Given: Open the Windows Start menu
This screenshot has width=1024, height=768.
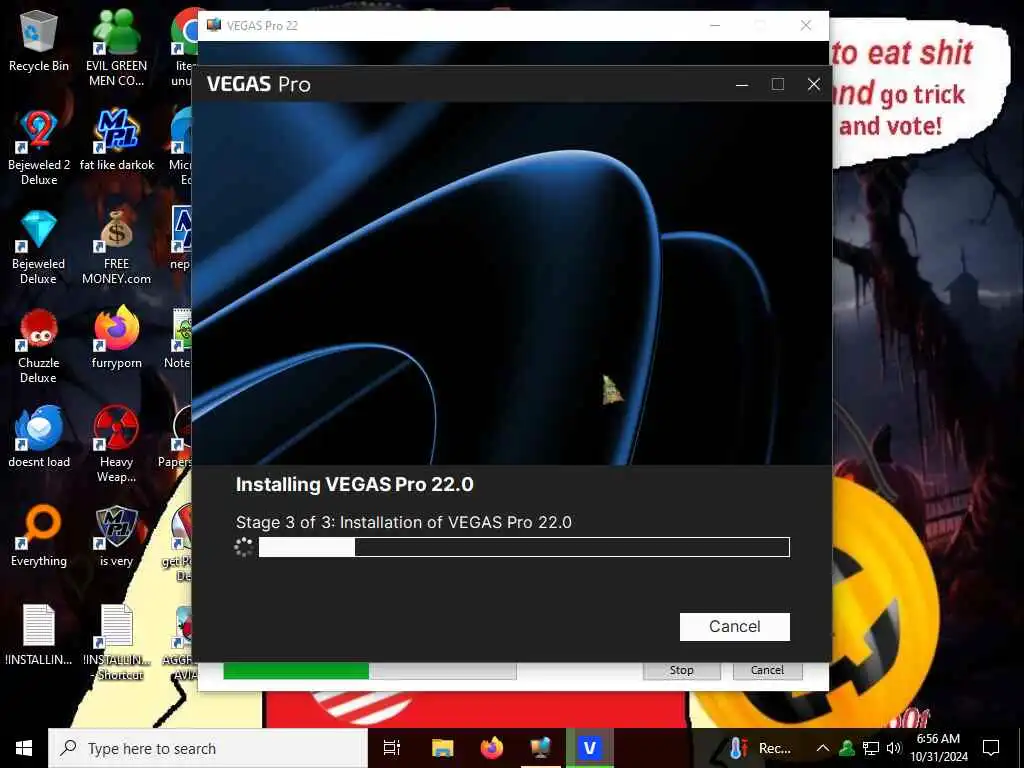Looking at the screenshot, I should coord(24,748).
